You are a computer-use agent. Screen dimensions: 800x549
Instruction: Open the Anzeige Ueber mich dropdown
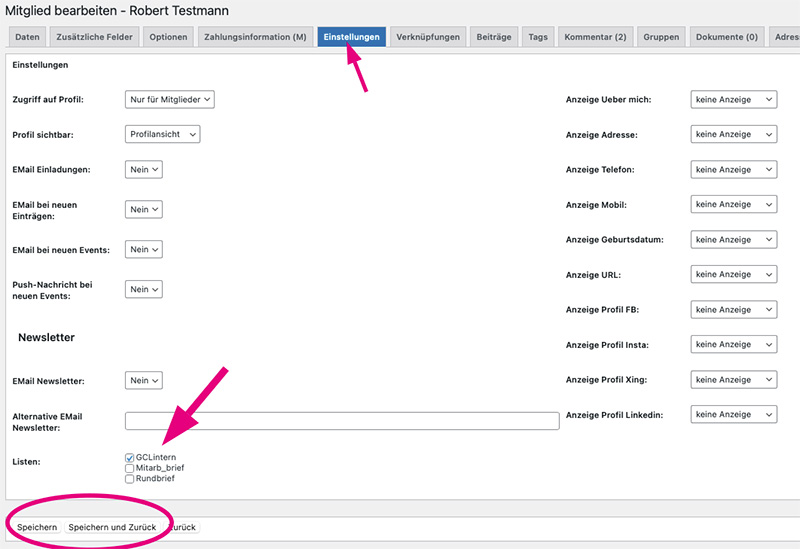click(733, 100)
